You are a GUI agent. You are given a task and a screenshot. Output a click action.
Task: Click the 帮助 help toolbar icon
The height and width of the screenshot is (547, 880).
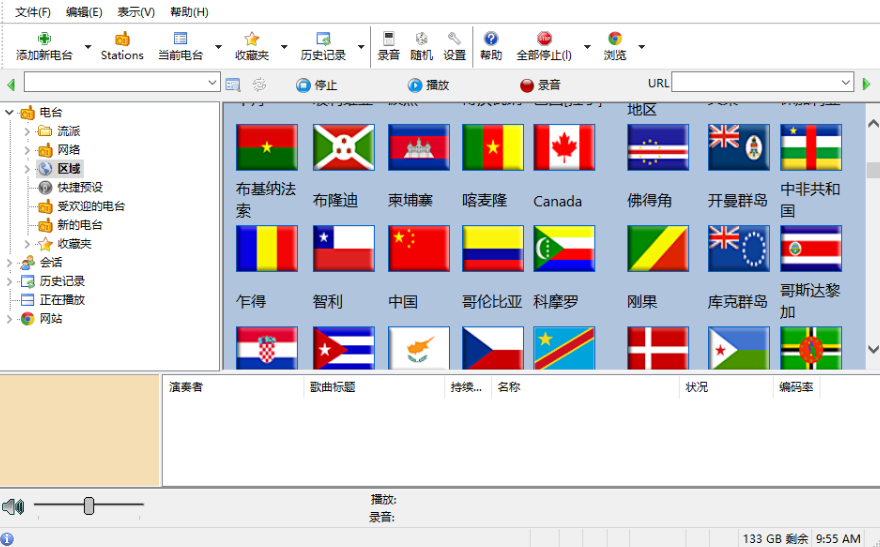point(491,39)
